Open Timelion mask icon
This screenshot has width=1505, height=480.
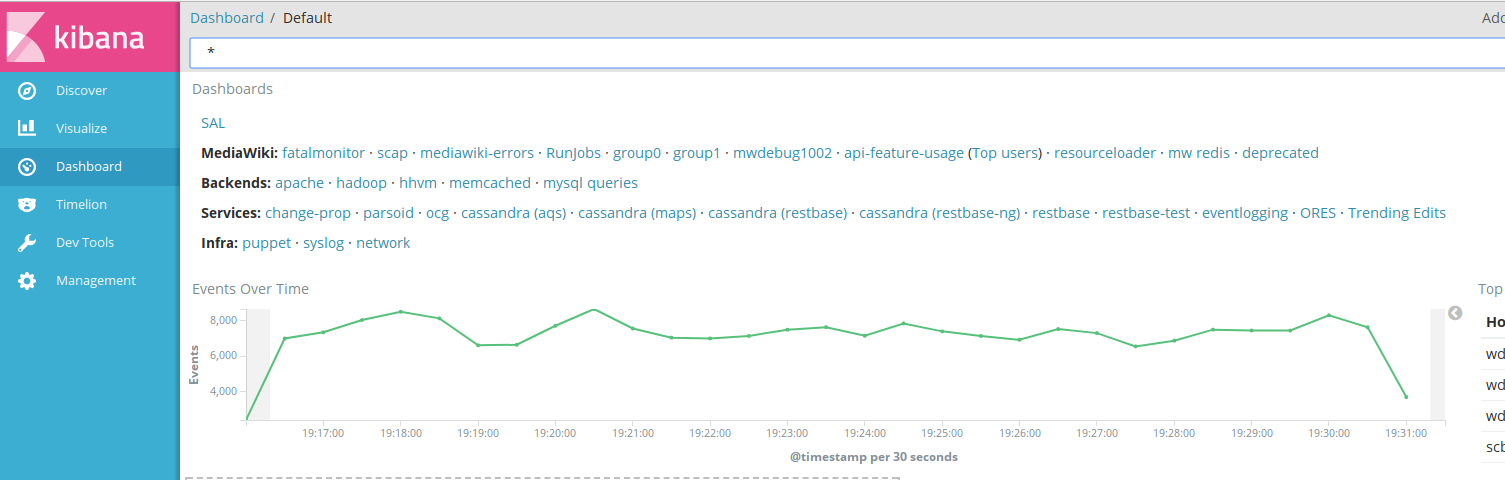27,205
